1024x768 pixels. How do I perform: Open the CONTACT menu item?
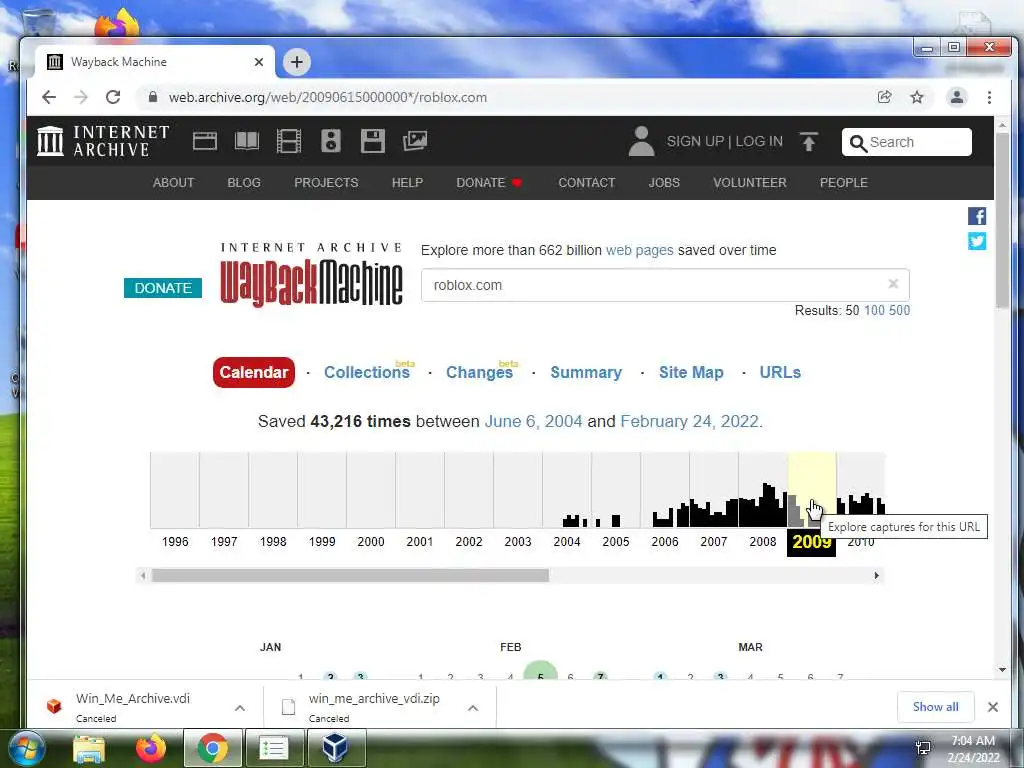pos(586,183)
